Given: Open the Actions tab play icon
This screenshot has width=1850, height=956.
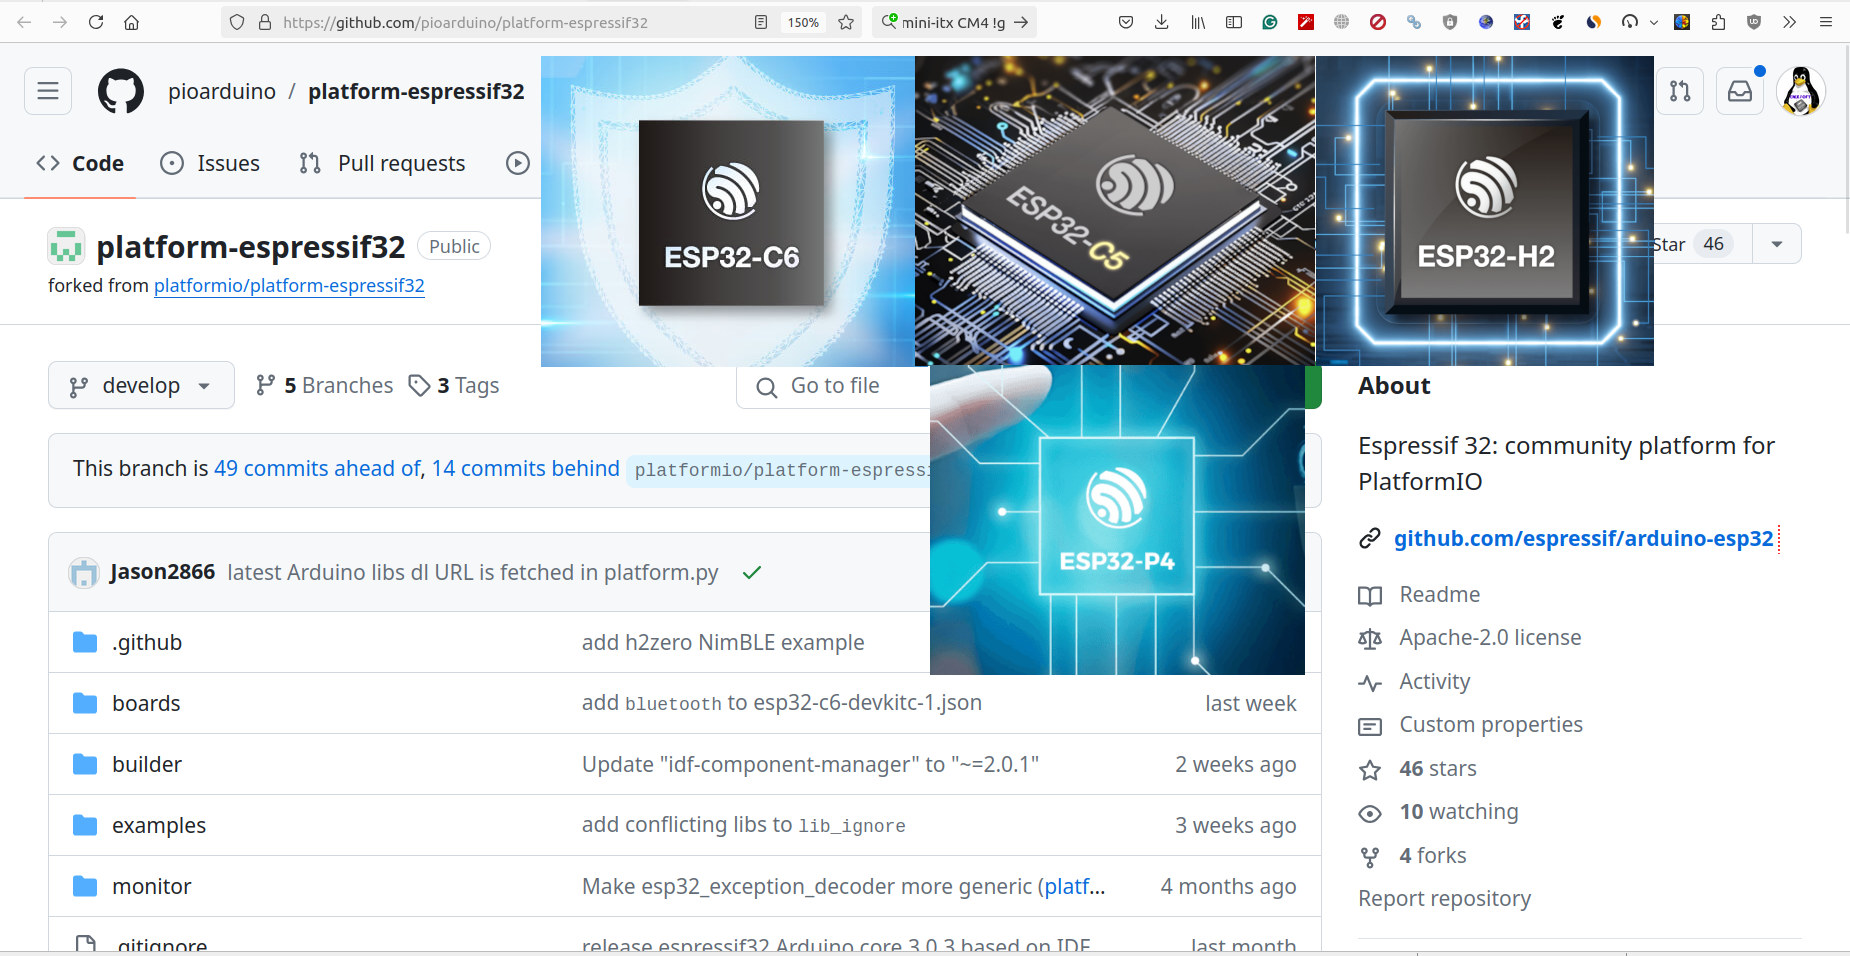Looking at the screenshot, I should point(518,163).
